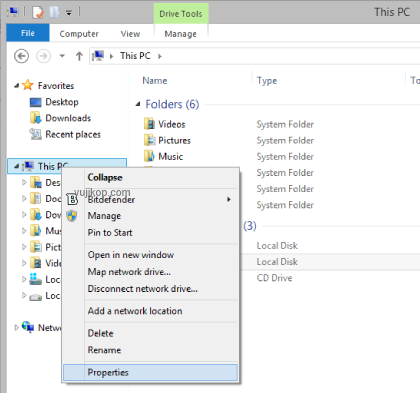Choose Manage in the context menu

(150, 216)
